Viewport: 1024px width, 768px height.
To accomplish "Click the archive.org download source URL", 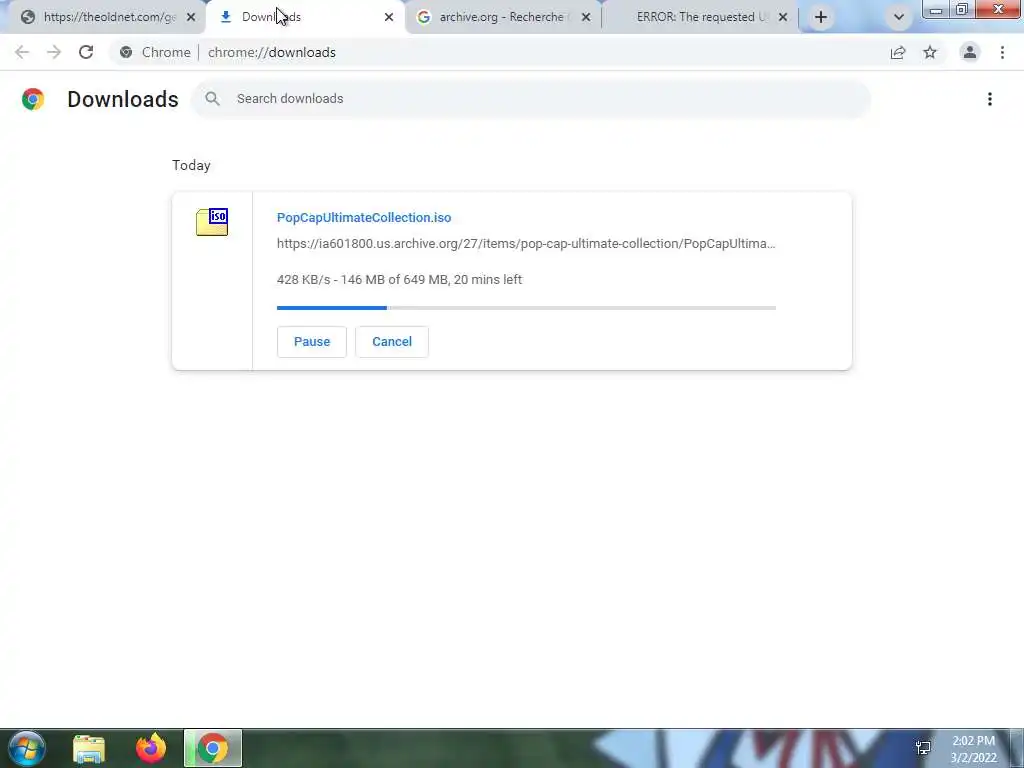I will [x=526, y=244].
